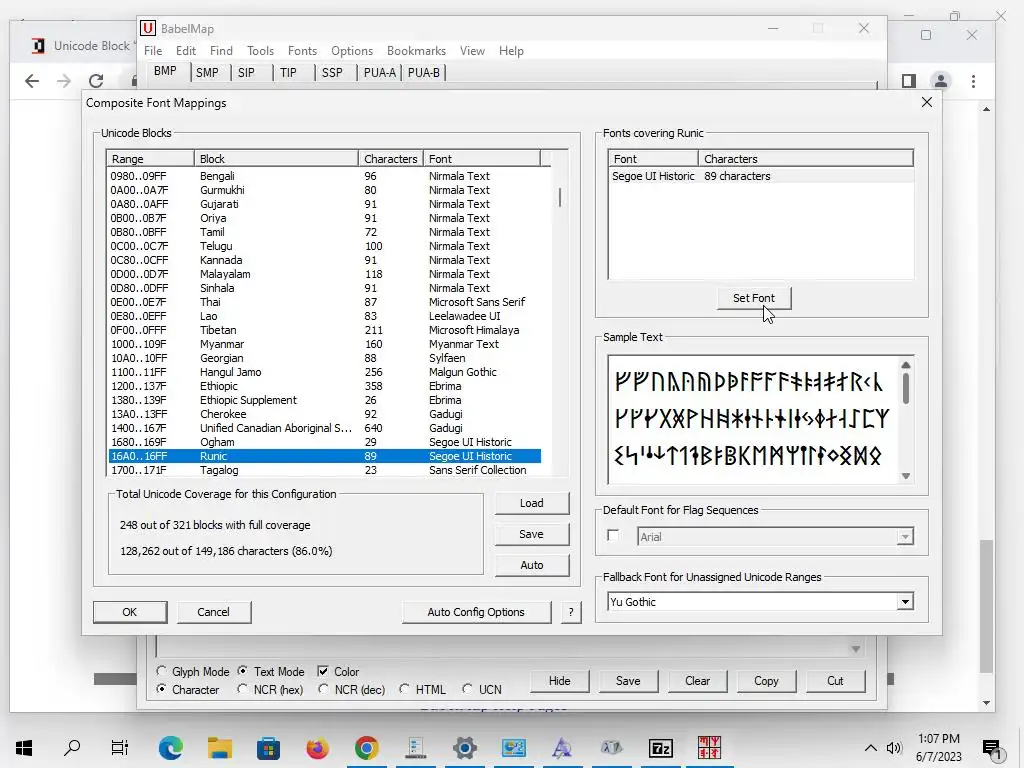
Task: Click BabelMap title bar logo icon
Action: click(x=148, y=28)
